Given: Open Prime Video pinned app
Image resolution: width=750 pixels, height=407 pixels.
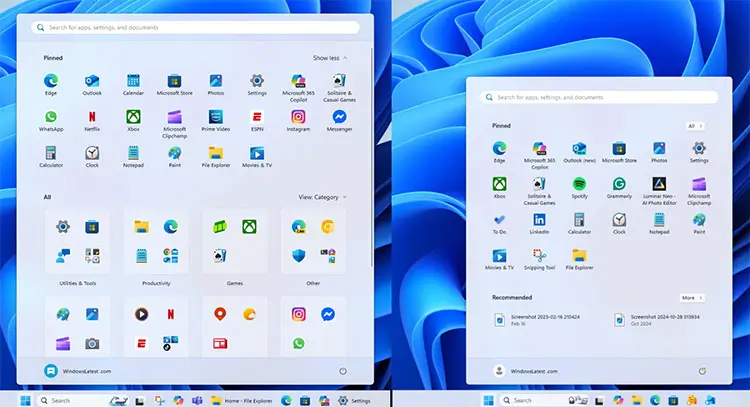Looking at the screenshot, I should 216,121.
